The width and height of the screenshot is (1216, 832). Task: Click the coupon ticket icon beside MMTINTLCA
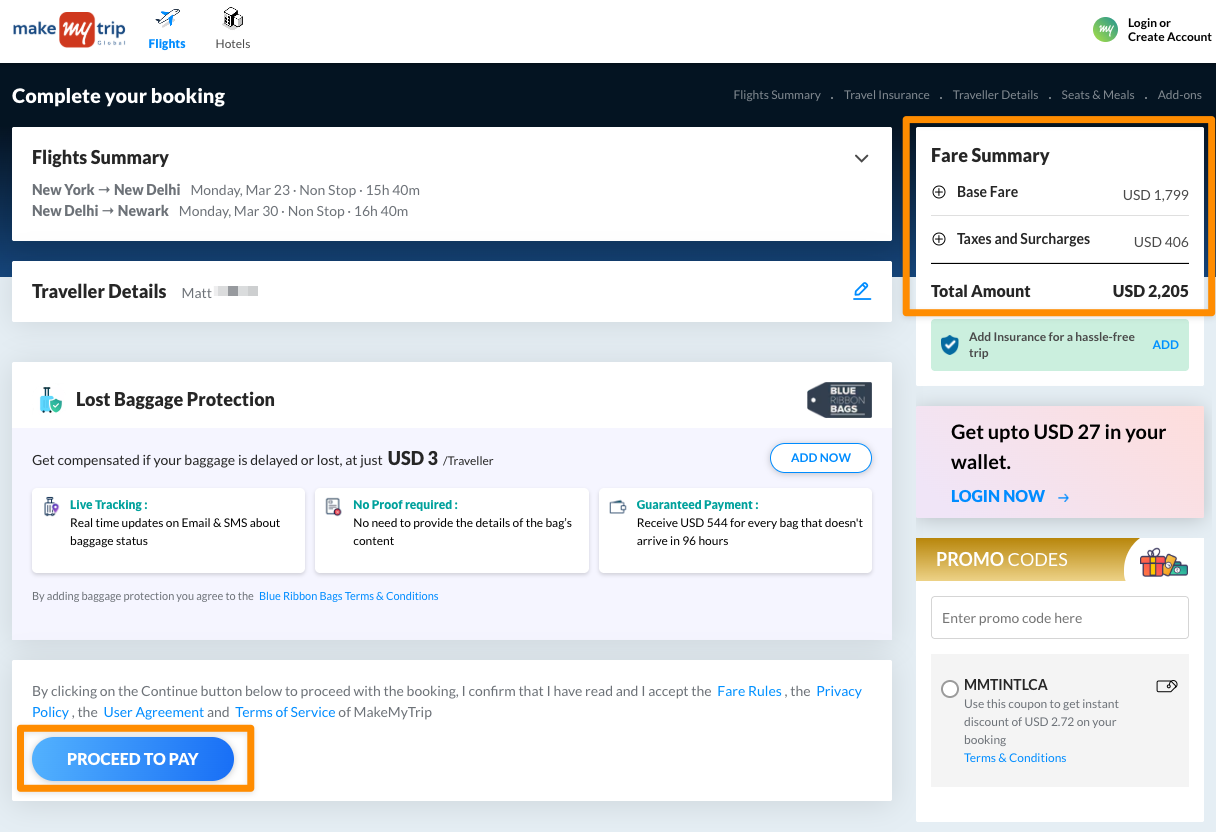click(x=1166, y=686)
